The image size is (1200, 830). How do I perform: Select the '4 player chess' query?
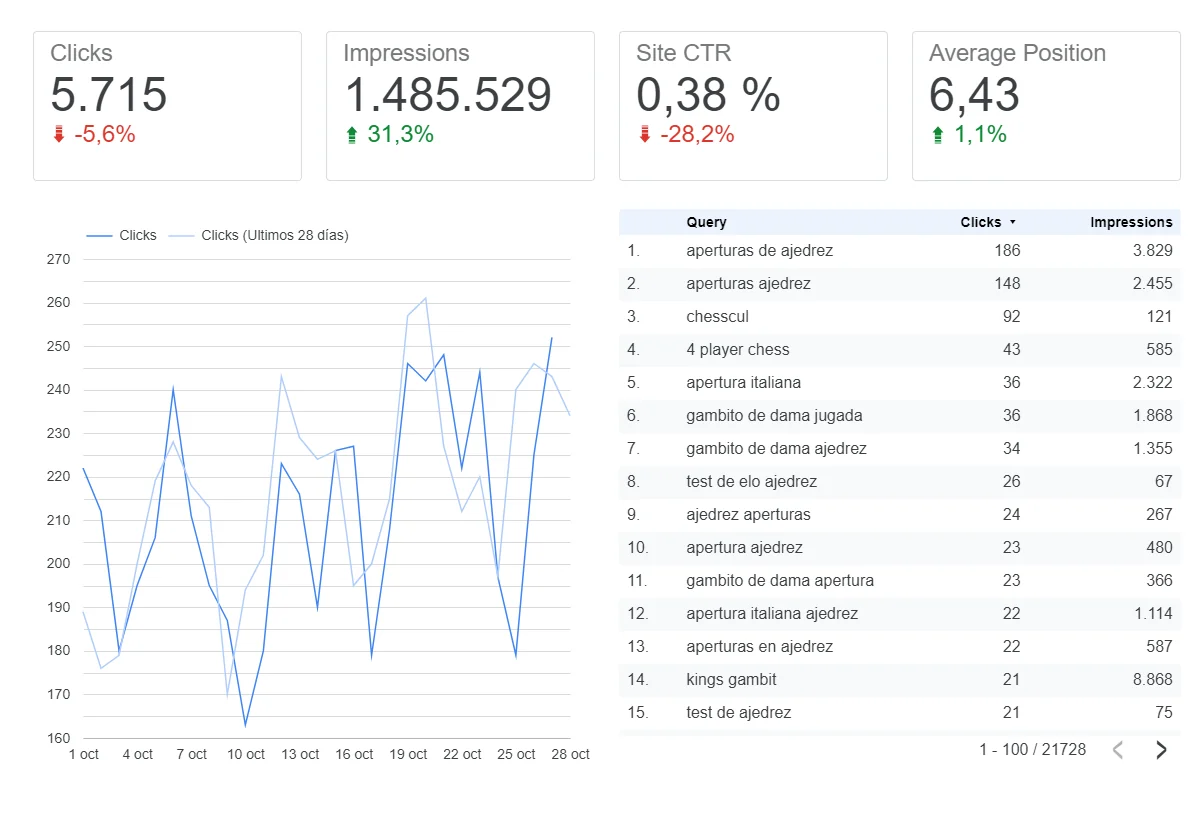(x=737, y=350)
